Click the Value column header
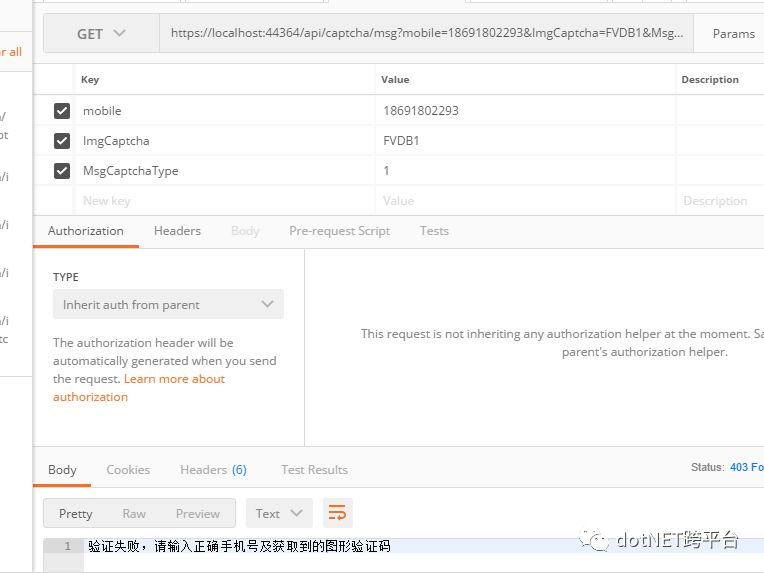The image size is (764, 573). (x=395, y=79)
